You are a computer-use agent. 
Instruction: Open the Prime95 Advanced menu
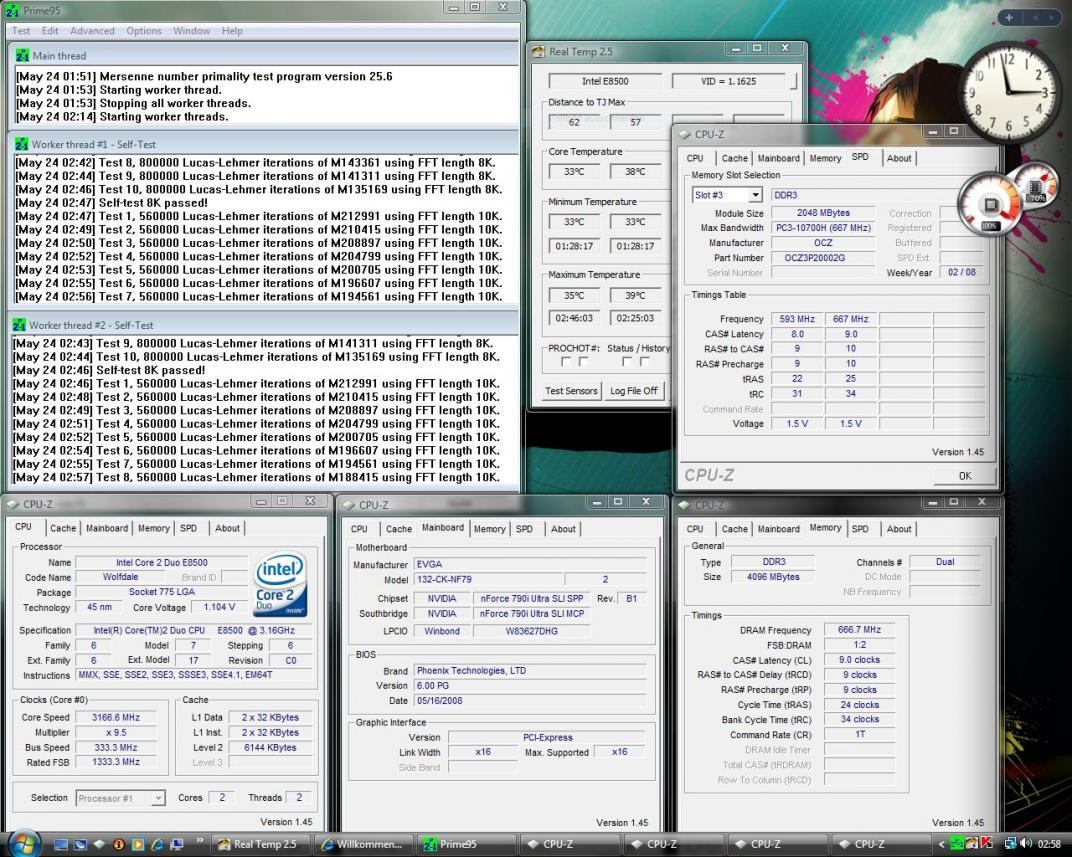(x=92, y=31)
